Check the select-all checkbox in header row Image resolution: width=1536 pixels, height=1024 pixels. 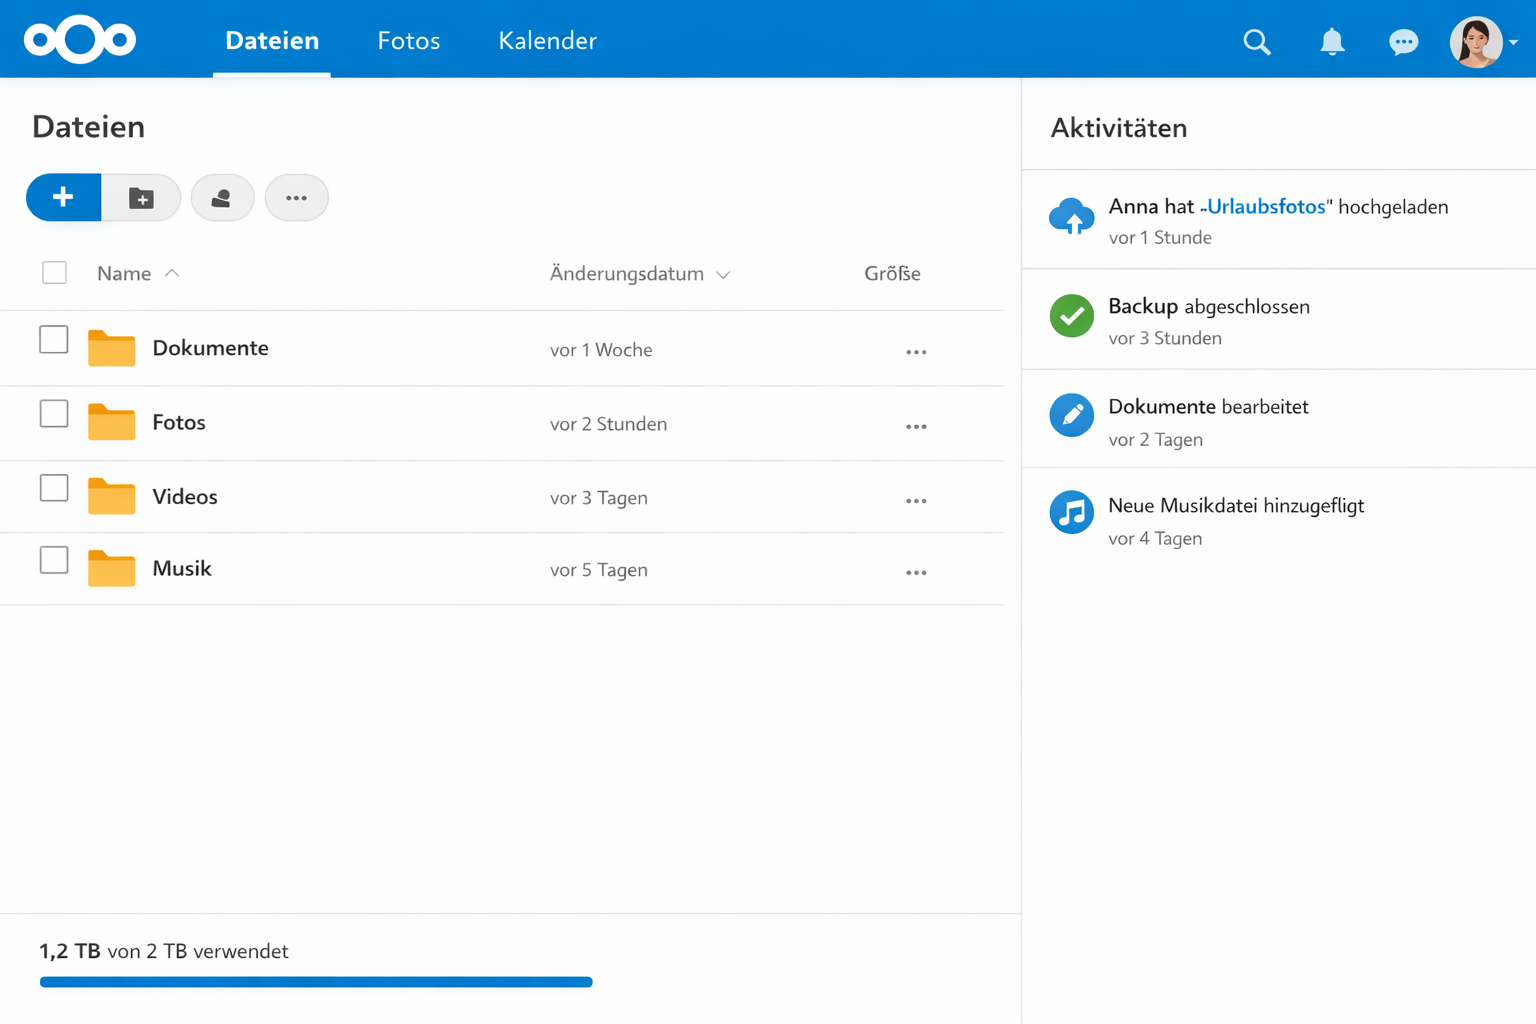coord(54,271)
